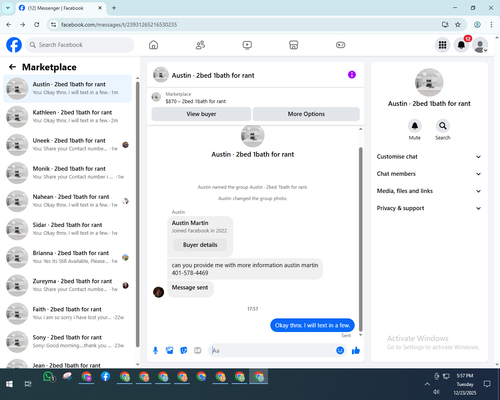This screenshot has height=400, width=500.
Task: Open the Notifications bell with 12 badge
Action: pyautogui.click(x=461, y=45)
